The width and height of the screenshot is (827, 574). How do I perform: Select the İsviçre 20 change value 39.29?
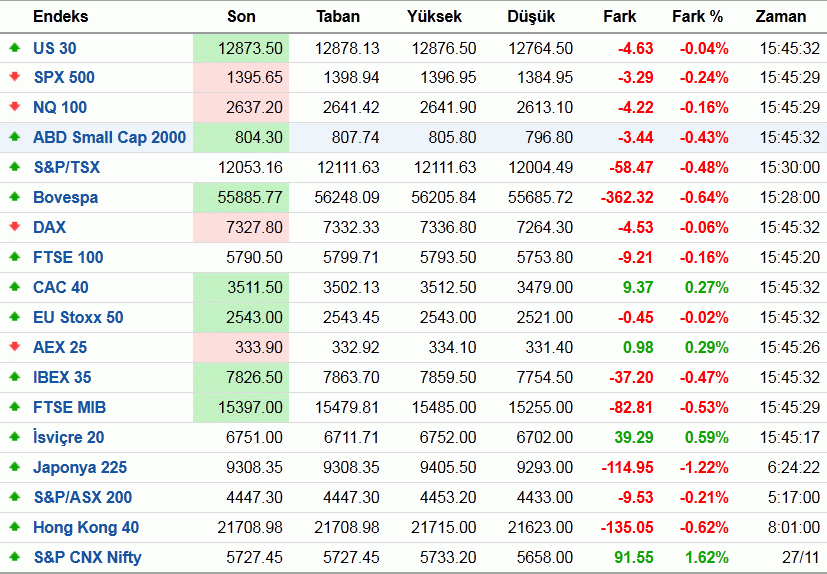[634, 437]
